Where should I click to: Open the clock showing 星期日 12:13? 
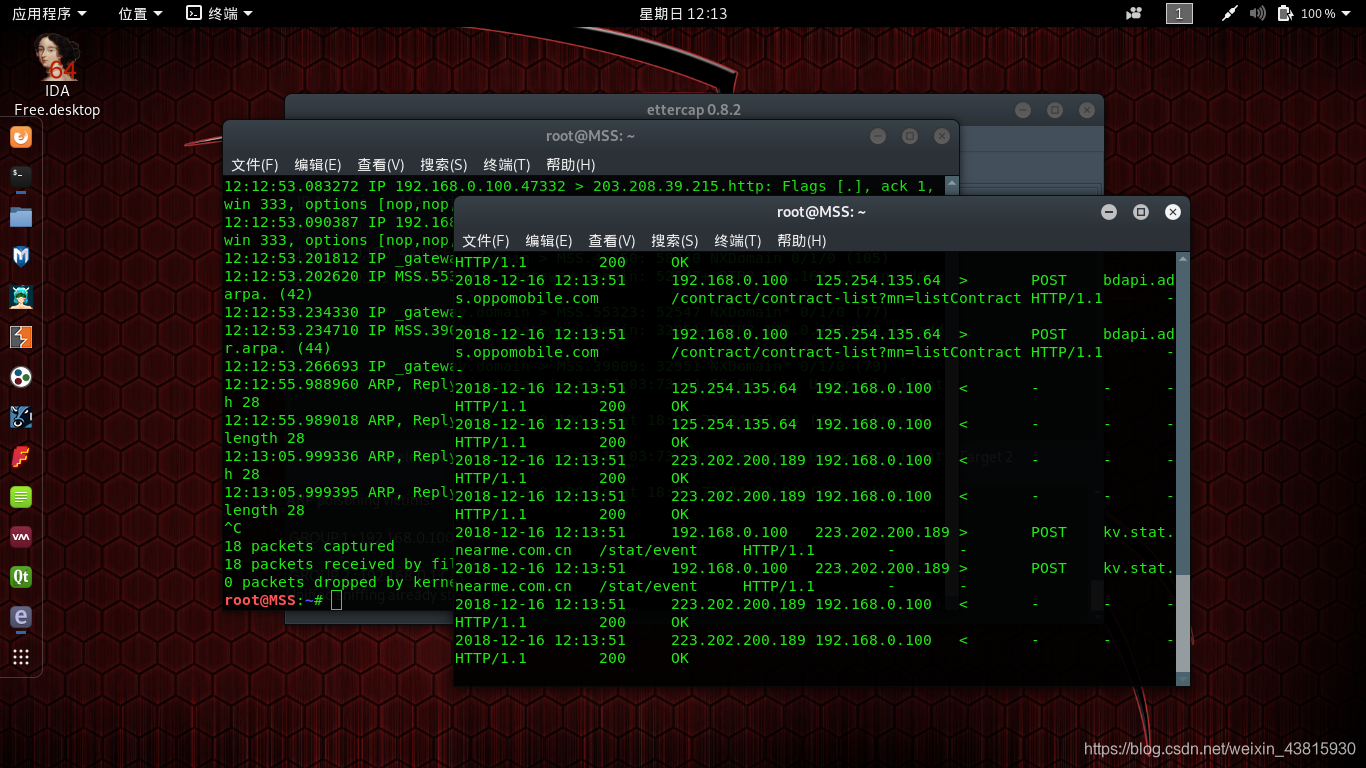[x=683, y=13]
